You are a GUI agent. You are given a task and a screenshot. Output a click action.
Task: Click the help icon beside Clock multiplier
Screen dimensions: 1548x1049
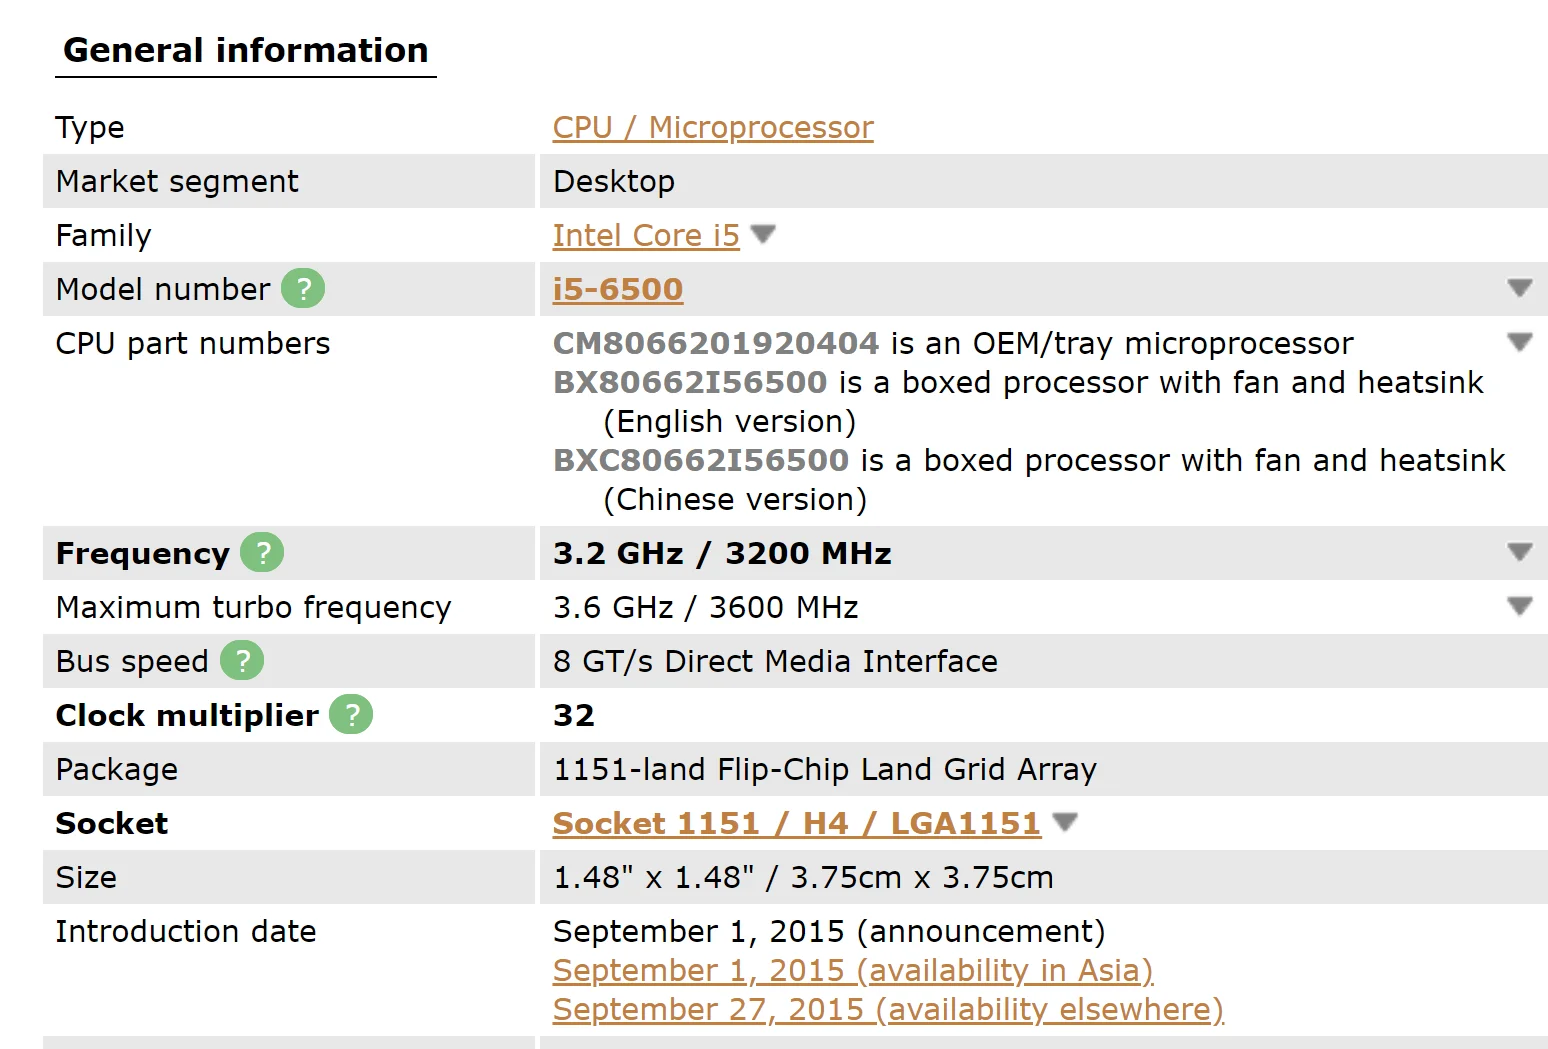(351, 714)
